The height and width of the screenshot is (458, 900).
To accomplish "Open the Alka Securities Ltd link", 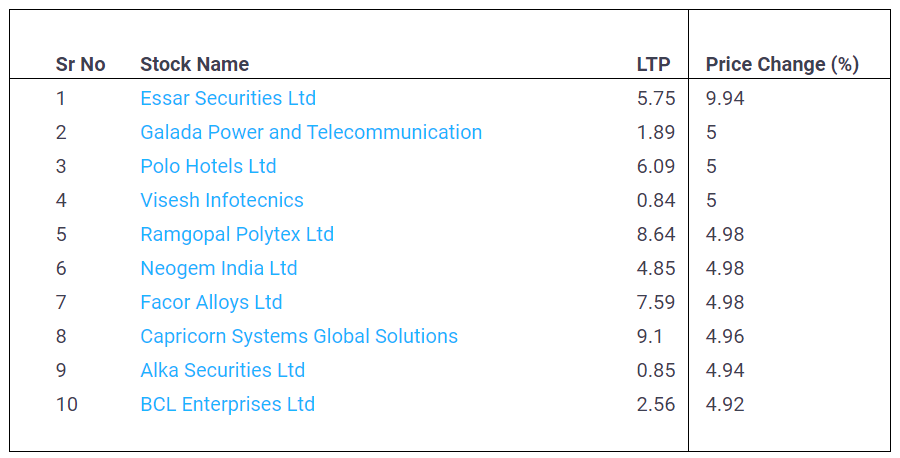I will pyautogui.click(x=223, y=370).
